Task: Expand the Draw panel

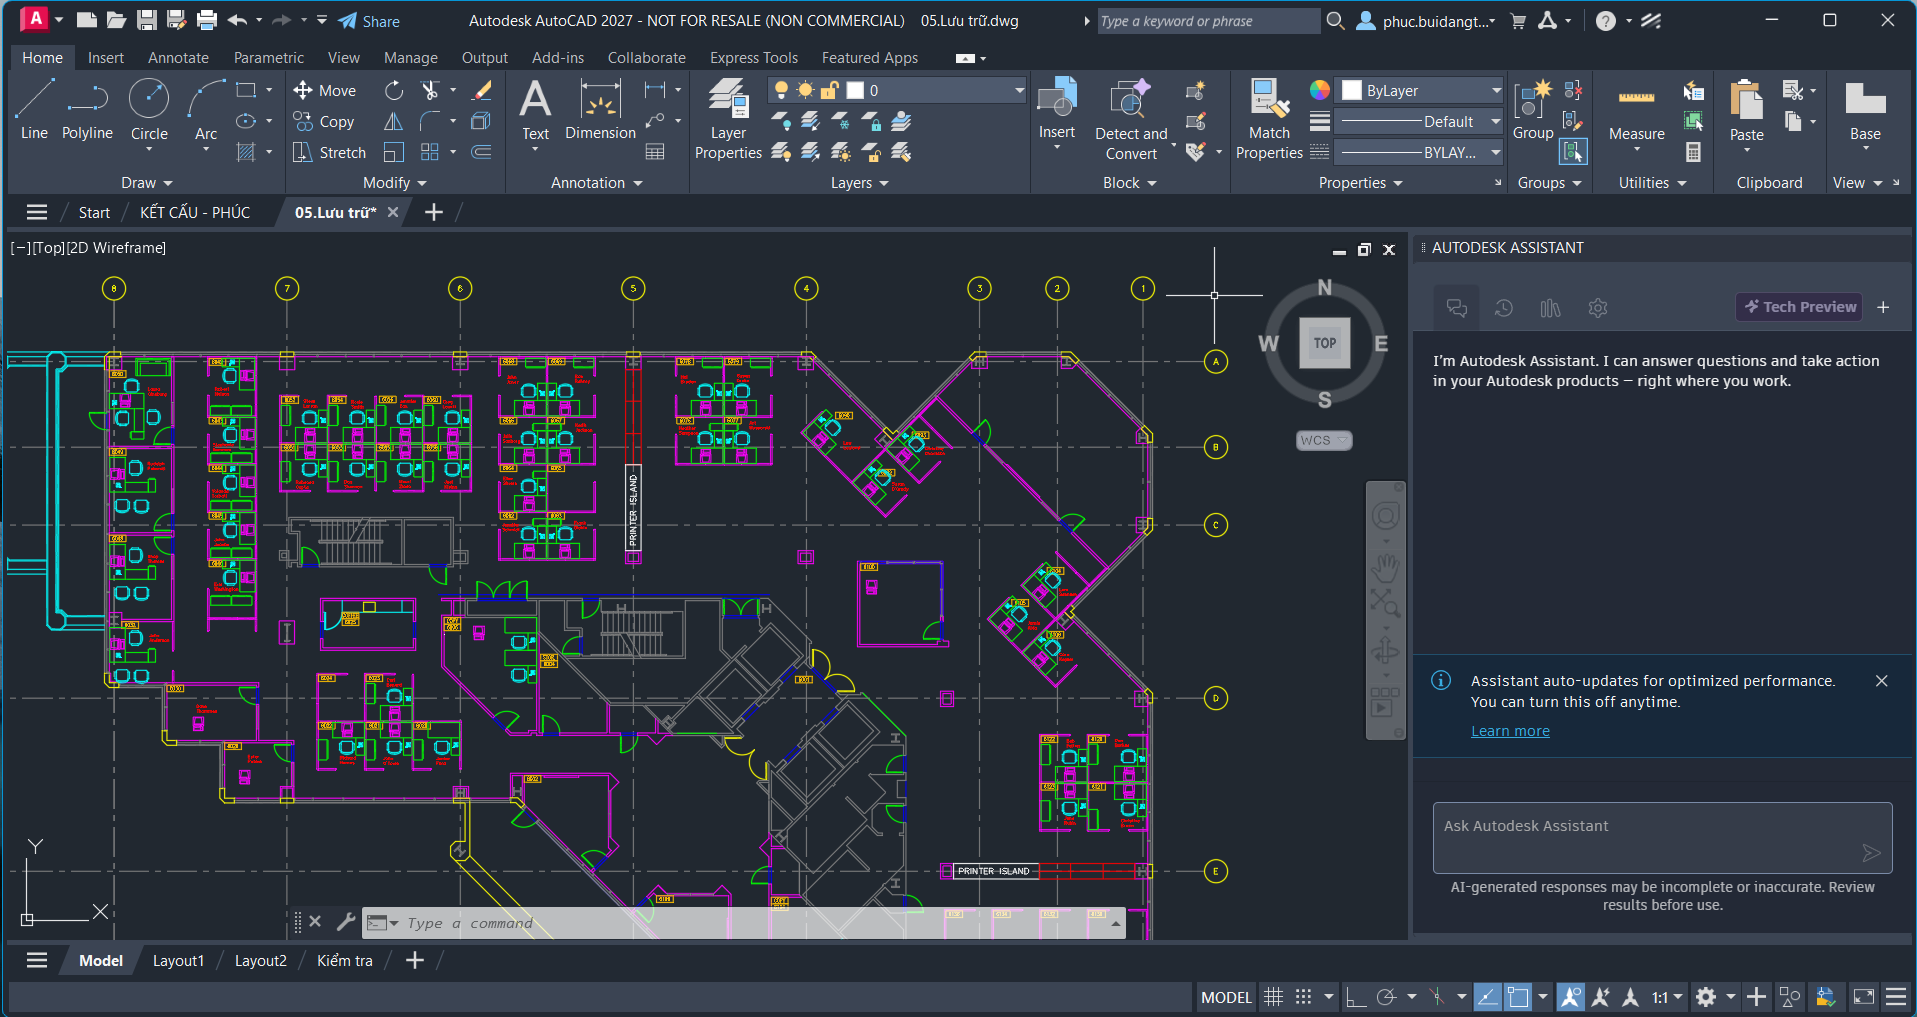Action: click(147, 183)
